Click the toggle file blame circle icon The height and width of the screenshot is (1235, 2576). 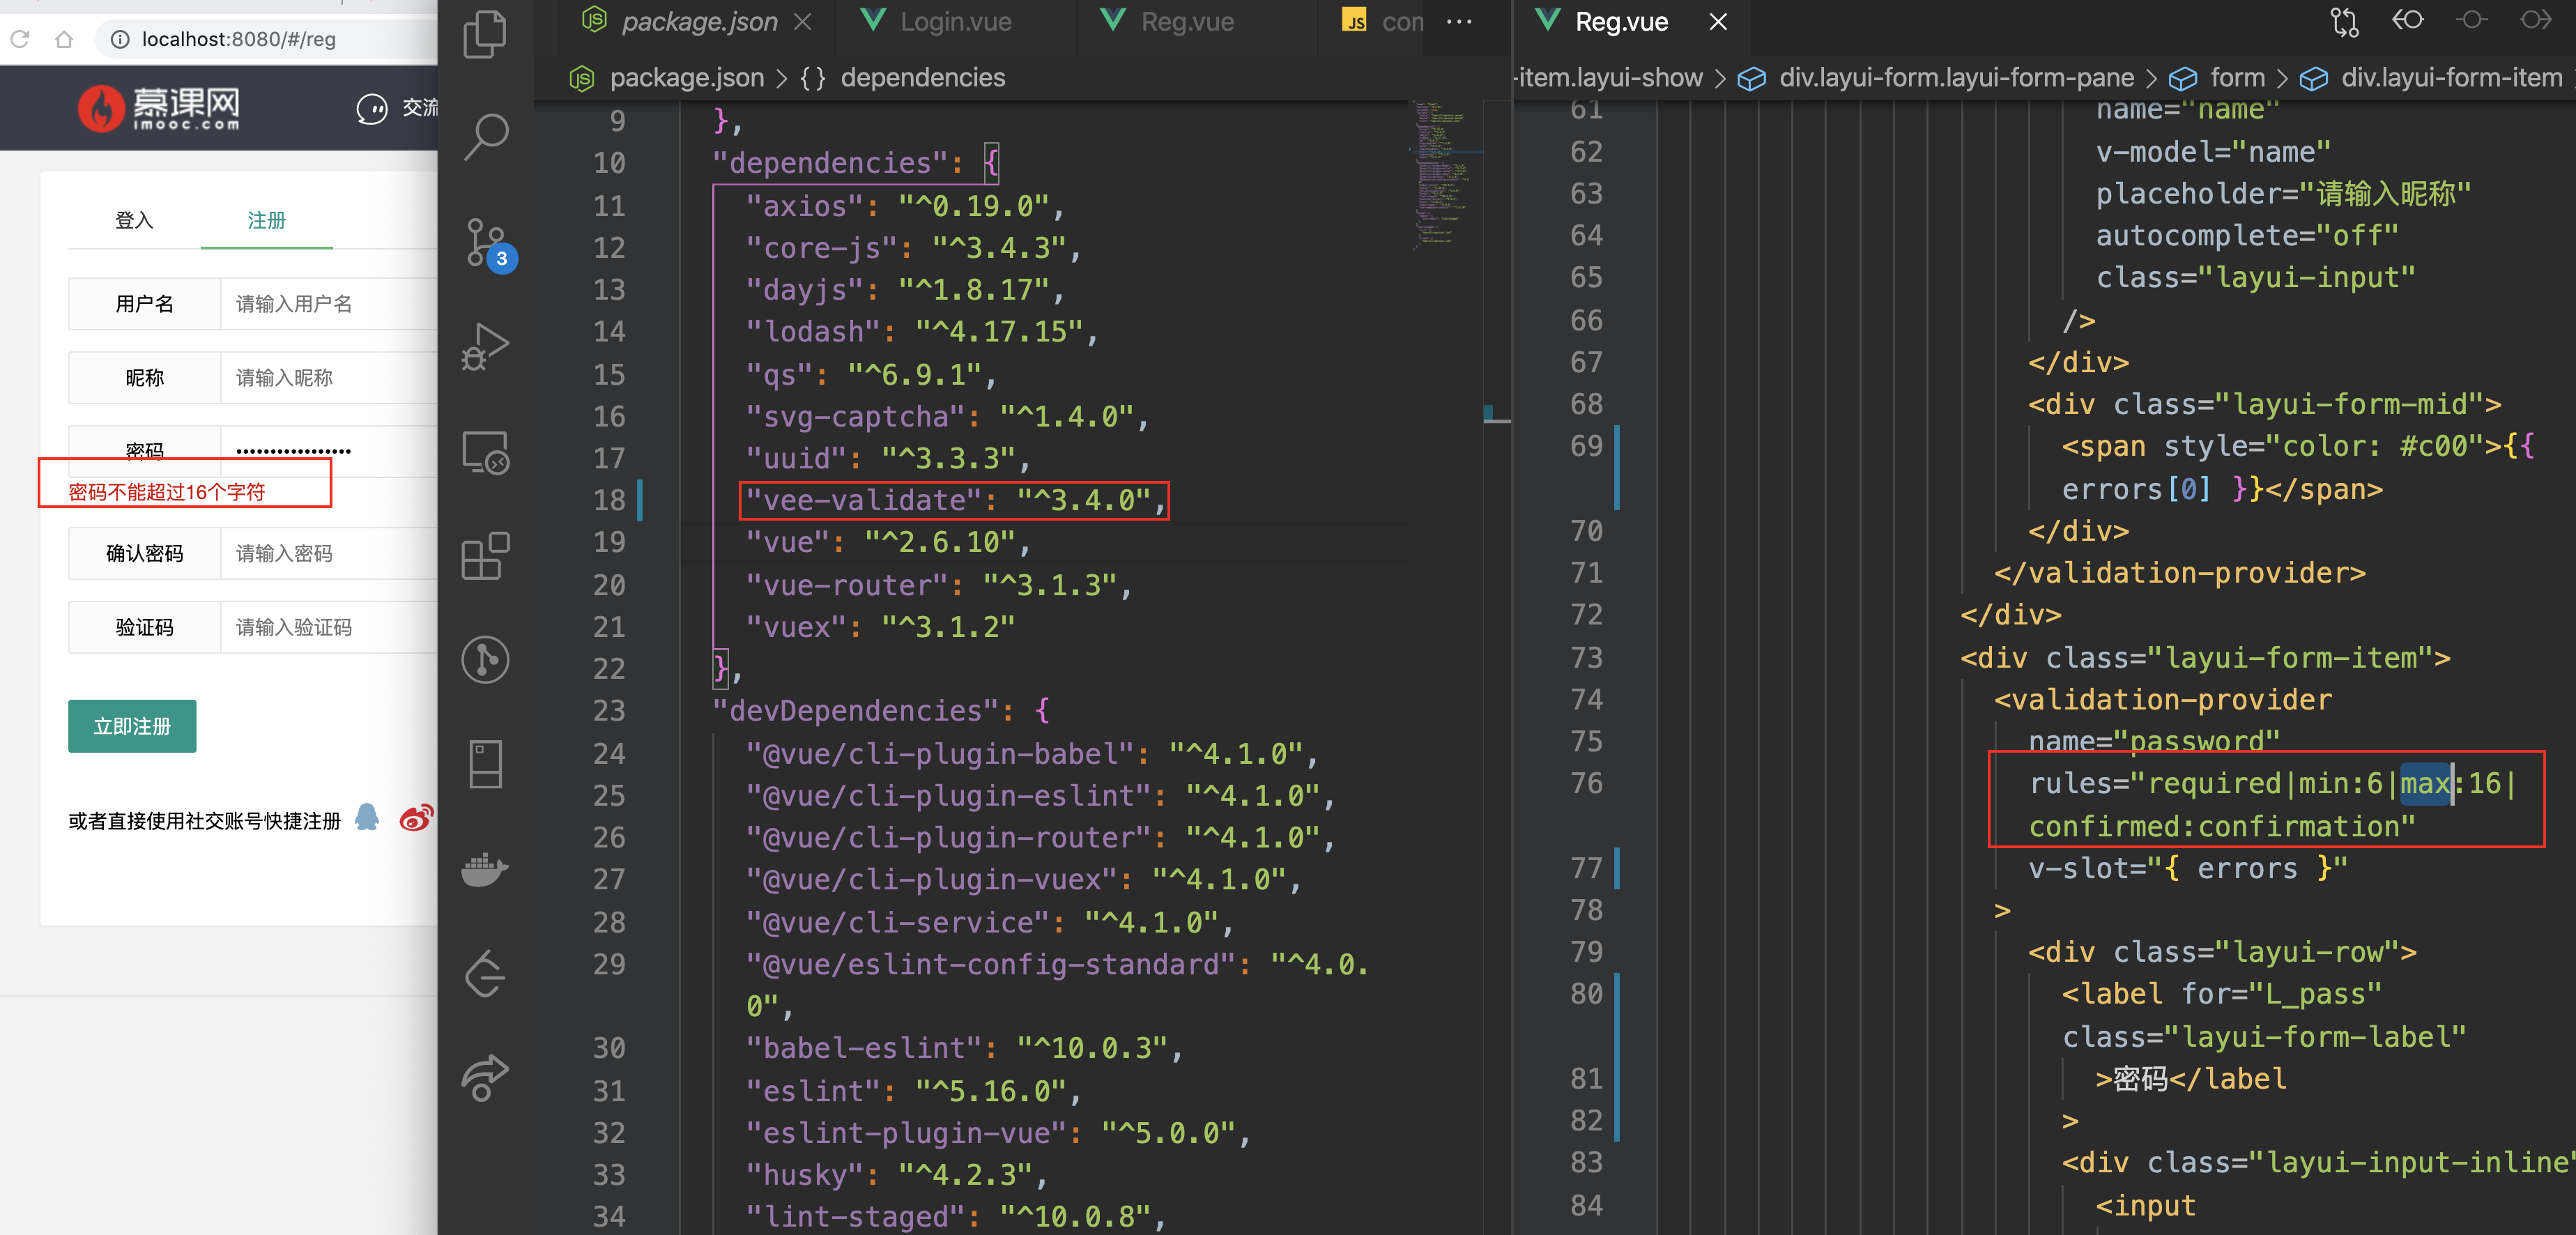[x=2472, y=21]
